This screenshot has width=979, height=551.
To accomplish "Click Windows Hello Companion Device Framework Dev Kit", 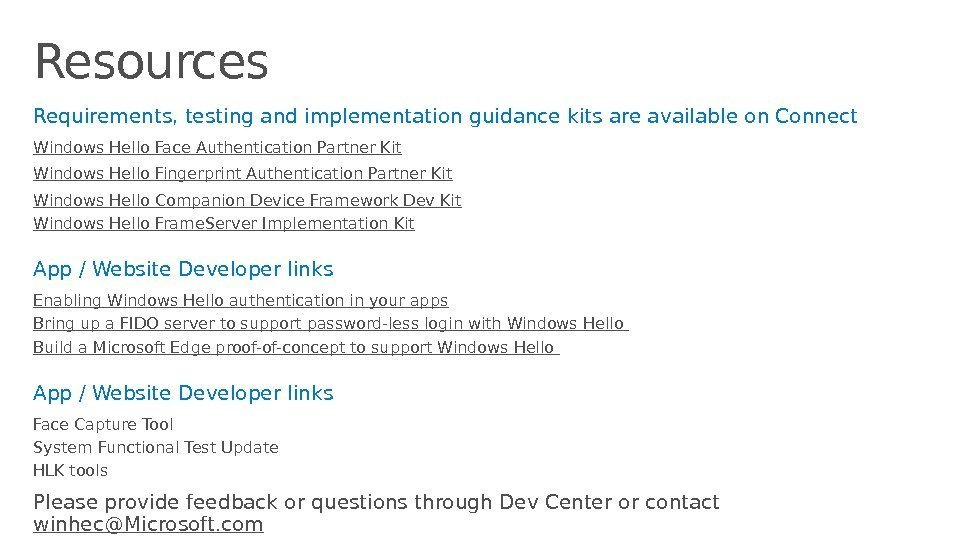I will click(247, 200).
